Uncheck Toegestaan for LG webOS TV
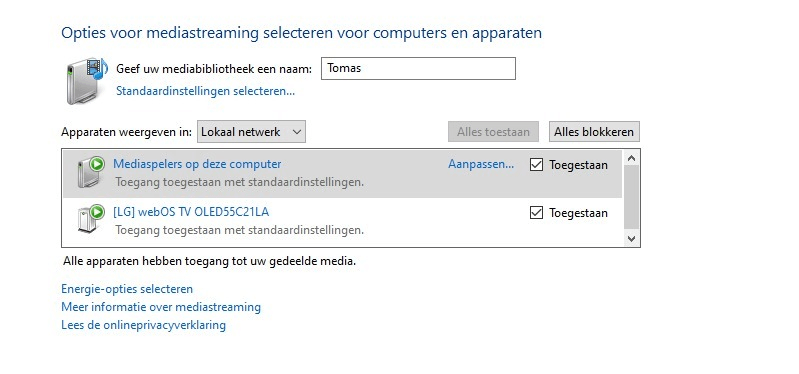Viewport: 799px width, 374px height. (536, 212)
